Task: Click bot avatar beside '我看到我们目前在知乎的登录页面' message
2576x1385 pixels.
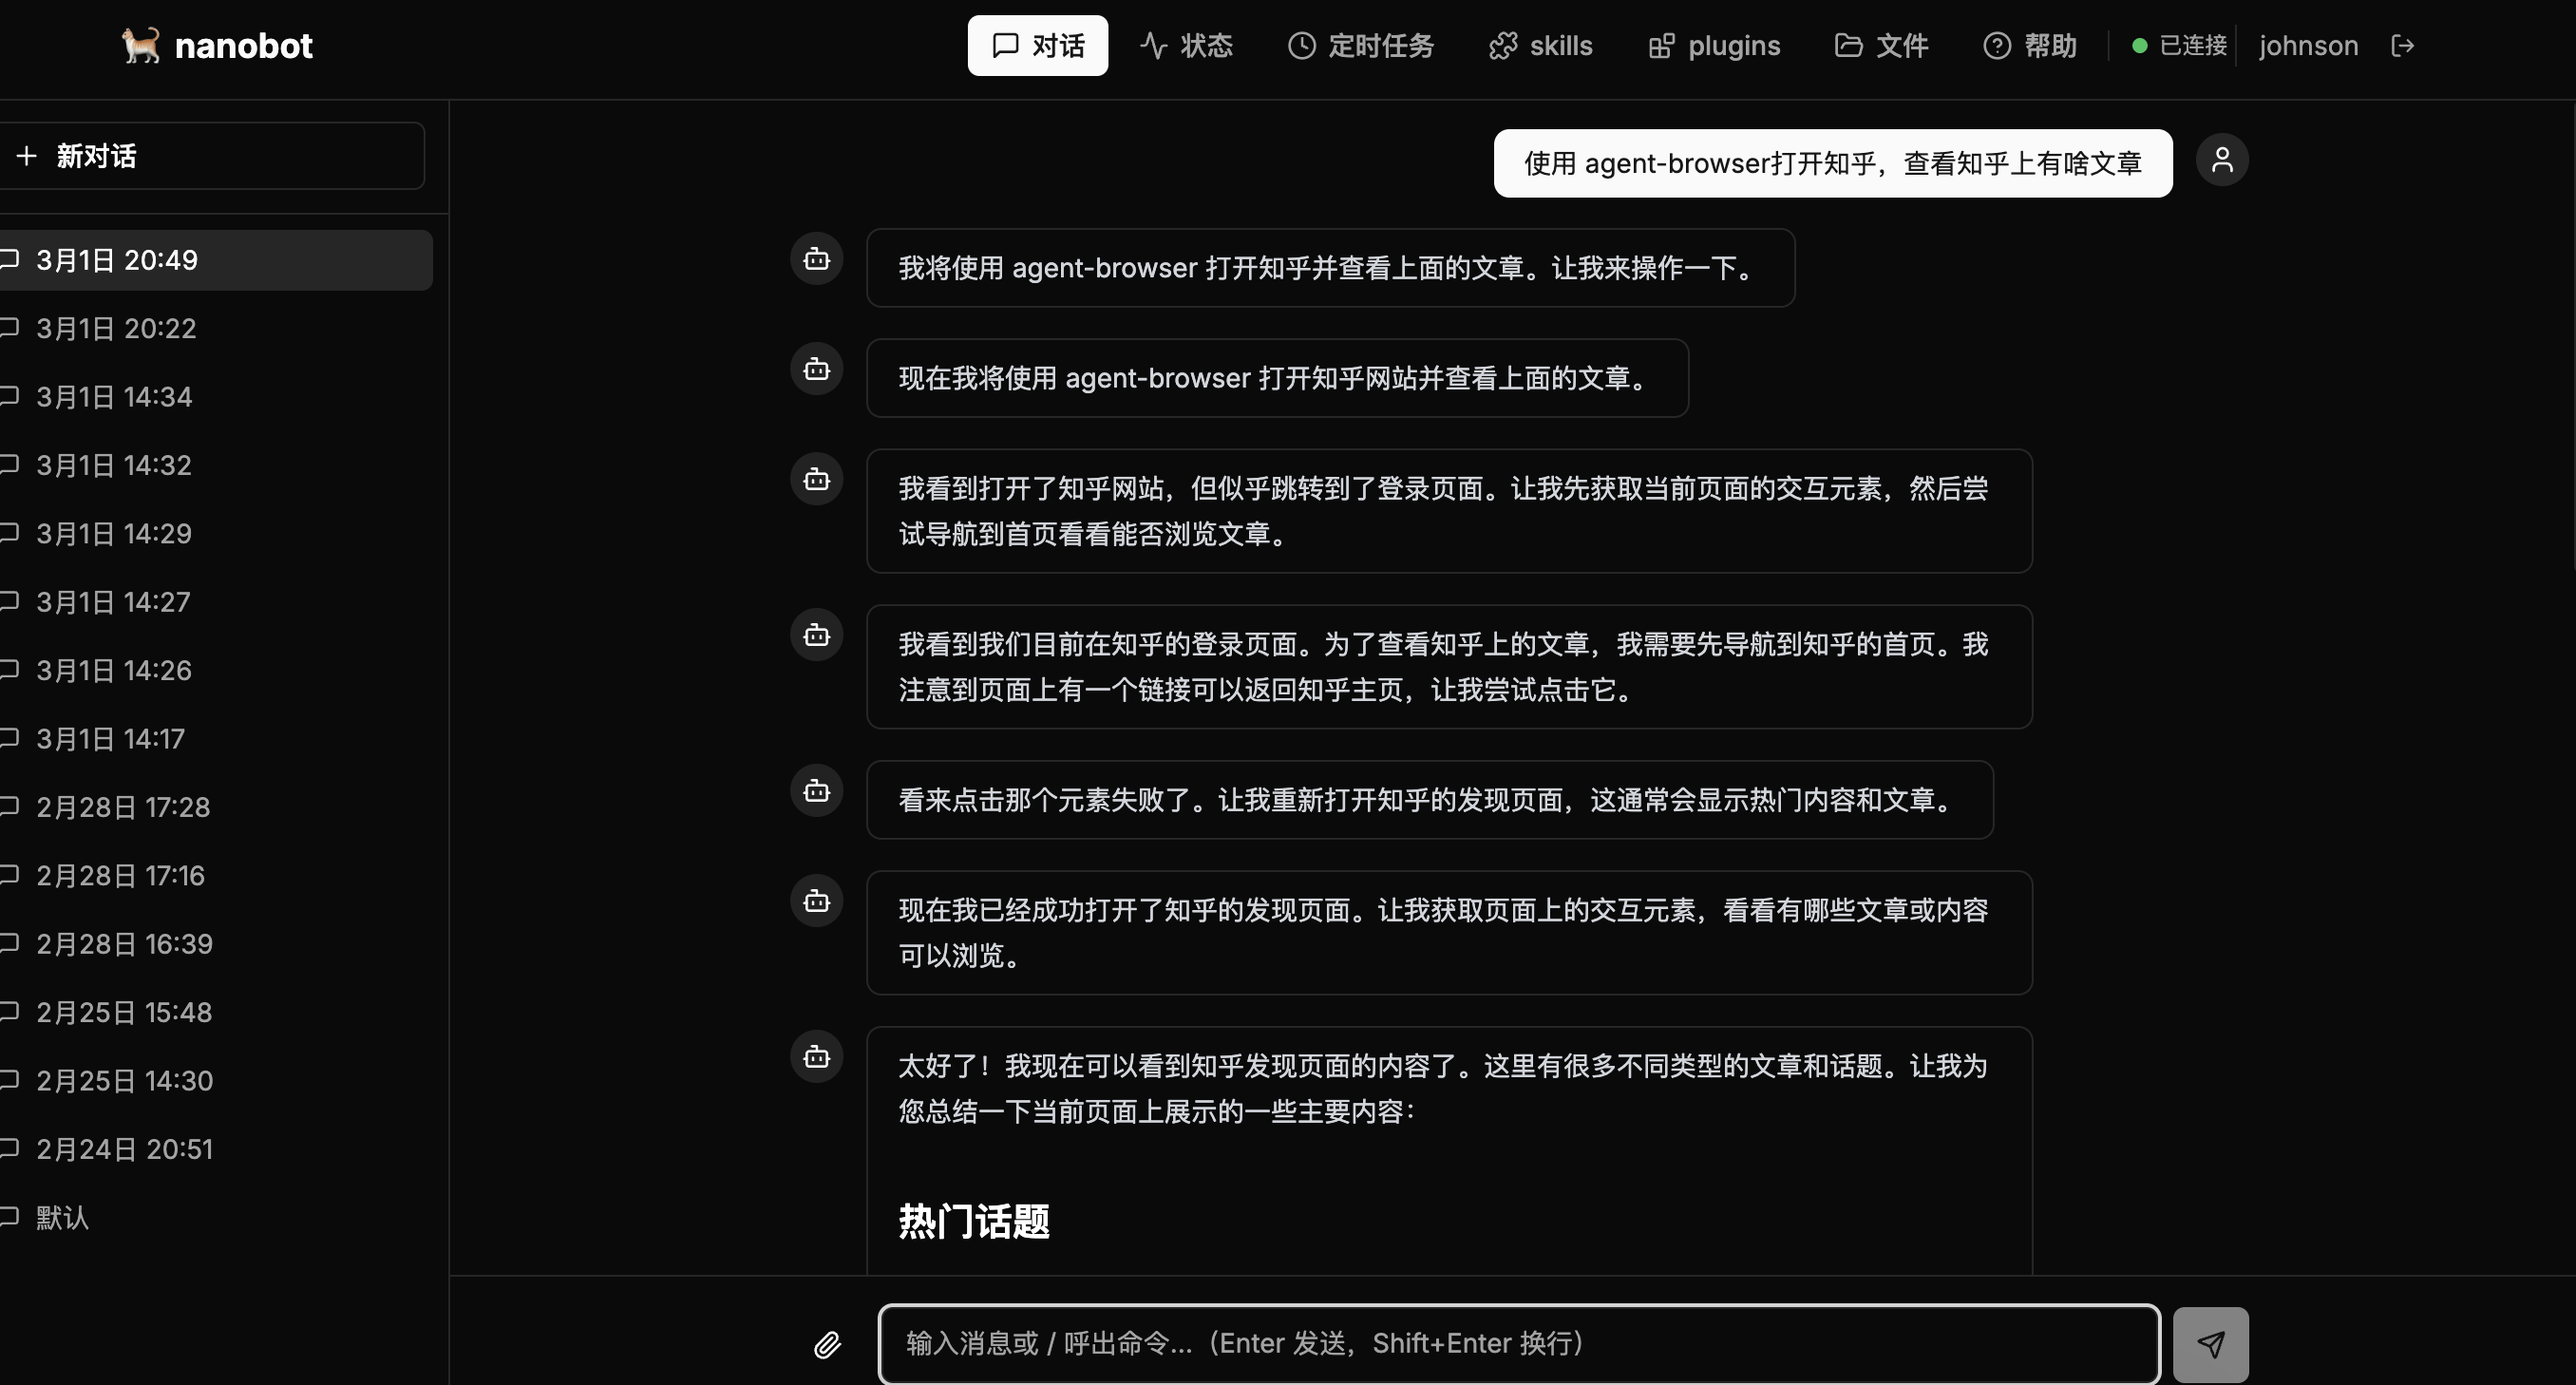Action: 817,635
